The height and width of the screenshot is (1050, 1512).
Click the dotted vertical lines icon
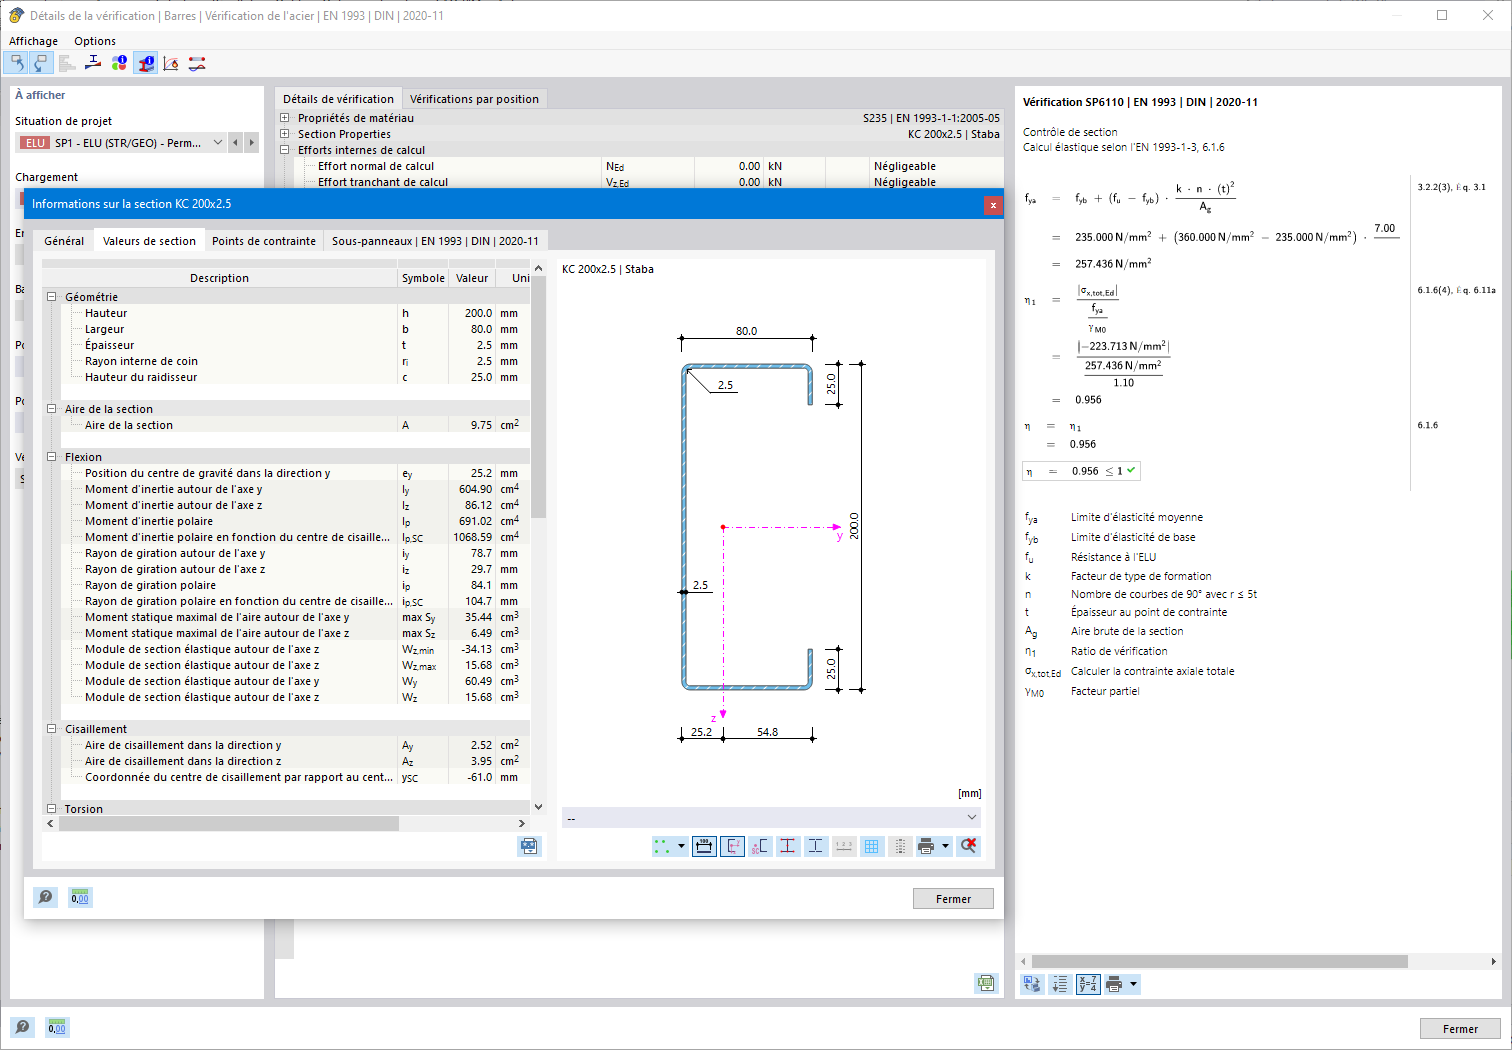[x=900, y=846]
